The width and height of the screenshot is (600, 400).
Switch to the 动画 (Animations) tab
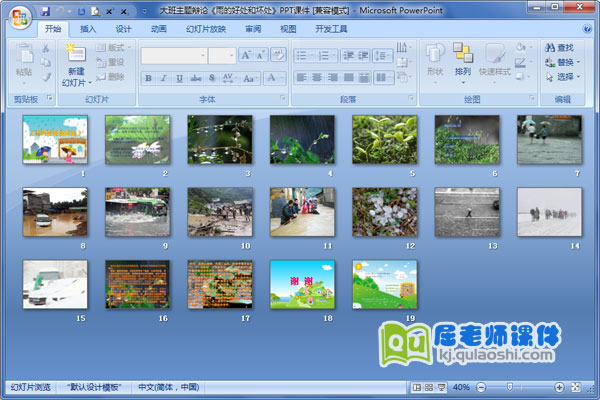[158, 29]
